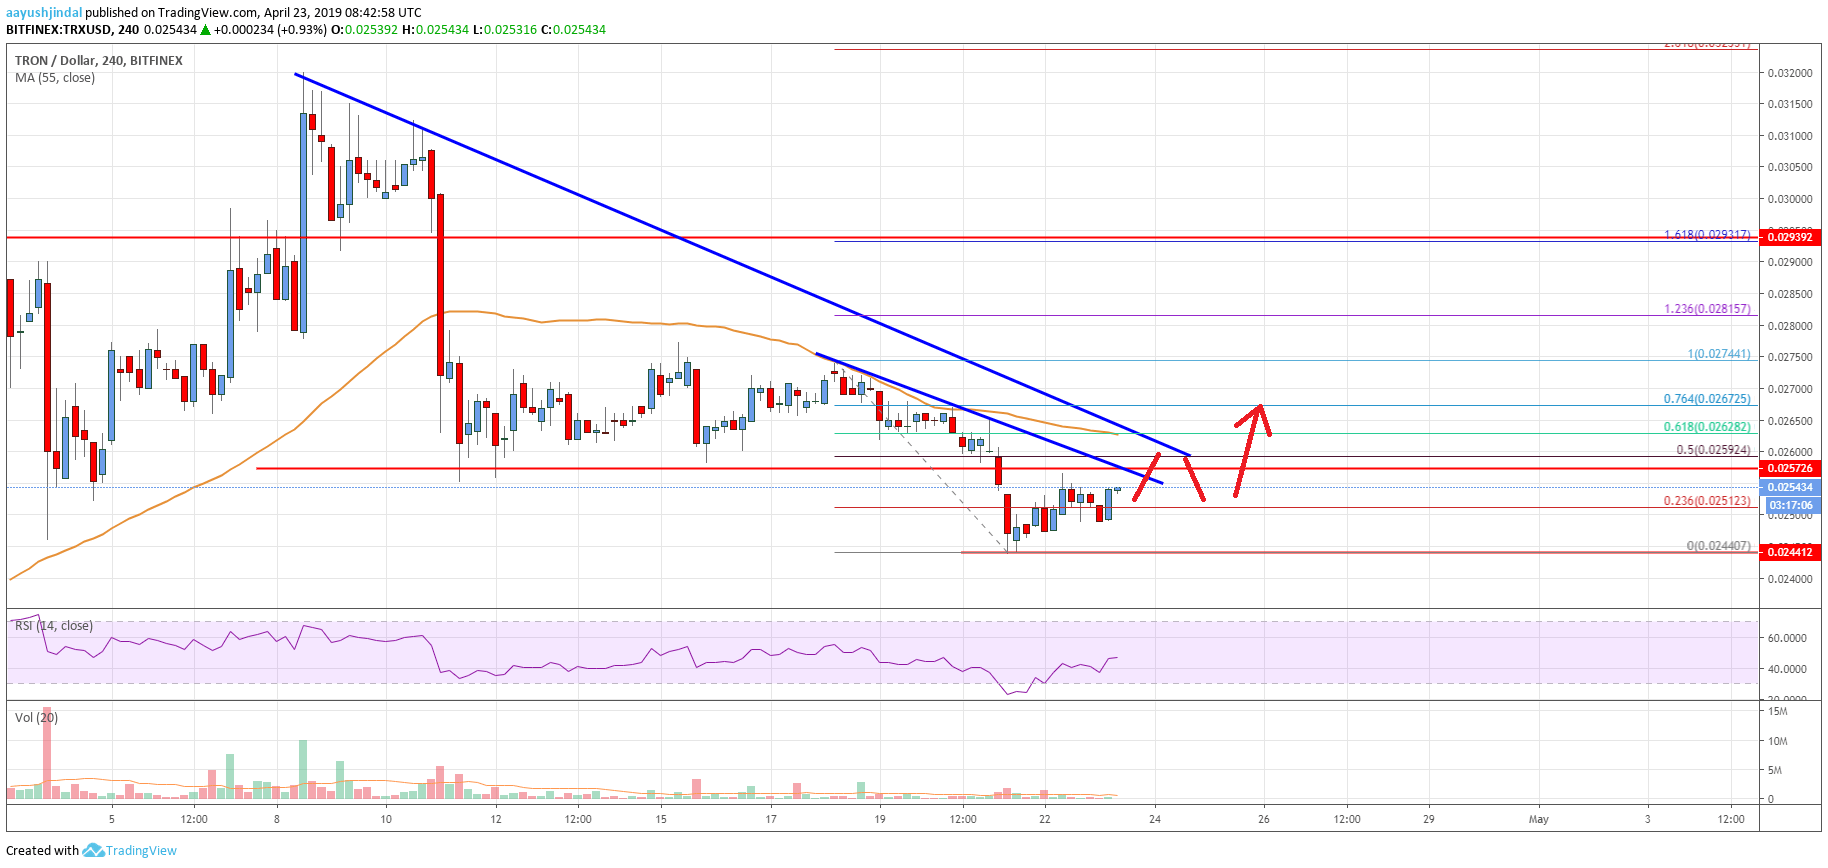Viewport: 1828px width, 868px height.
Task: Click the L:0.025316 low value in header
Action: [x=505, y=30]
